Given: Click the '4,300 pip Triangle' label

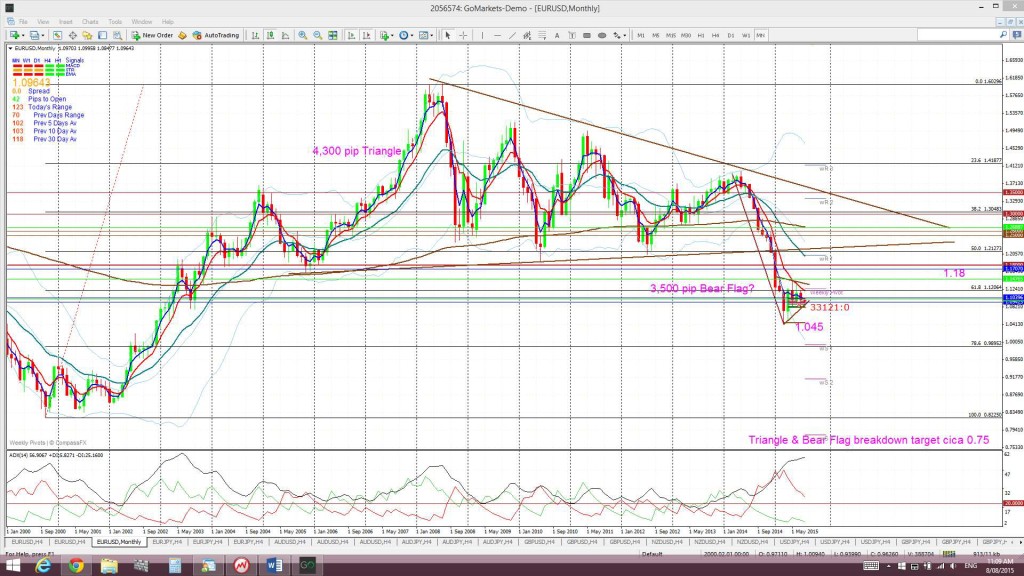Looking at the screenshot, I should pos(357,151).
